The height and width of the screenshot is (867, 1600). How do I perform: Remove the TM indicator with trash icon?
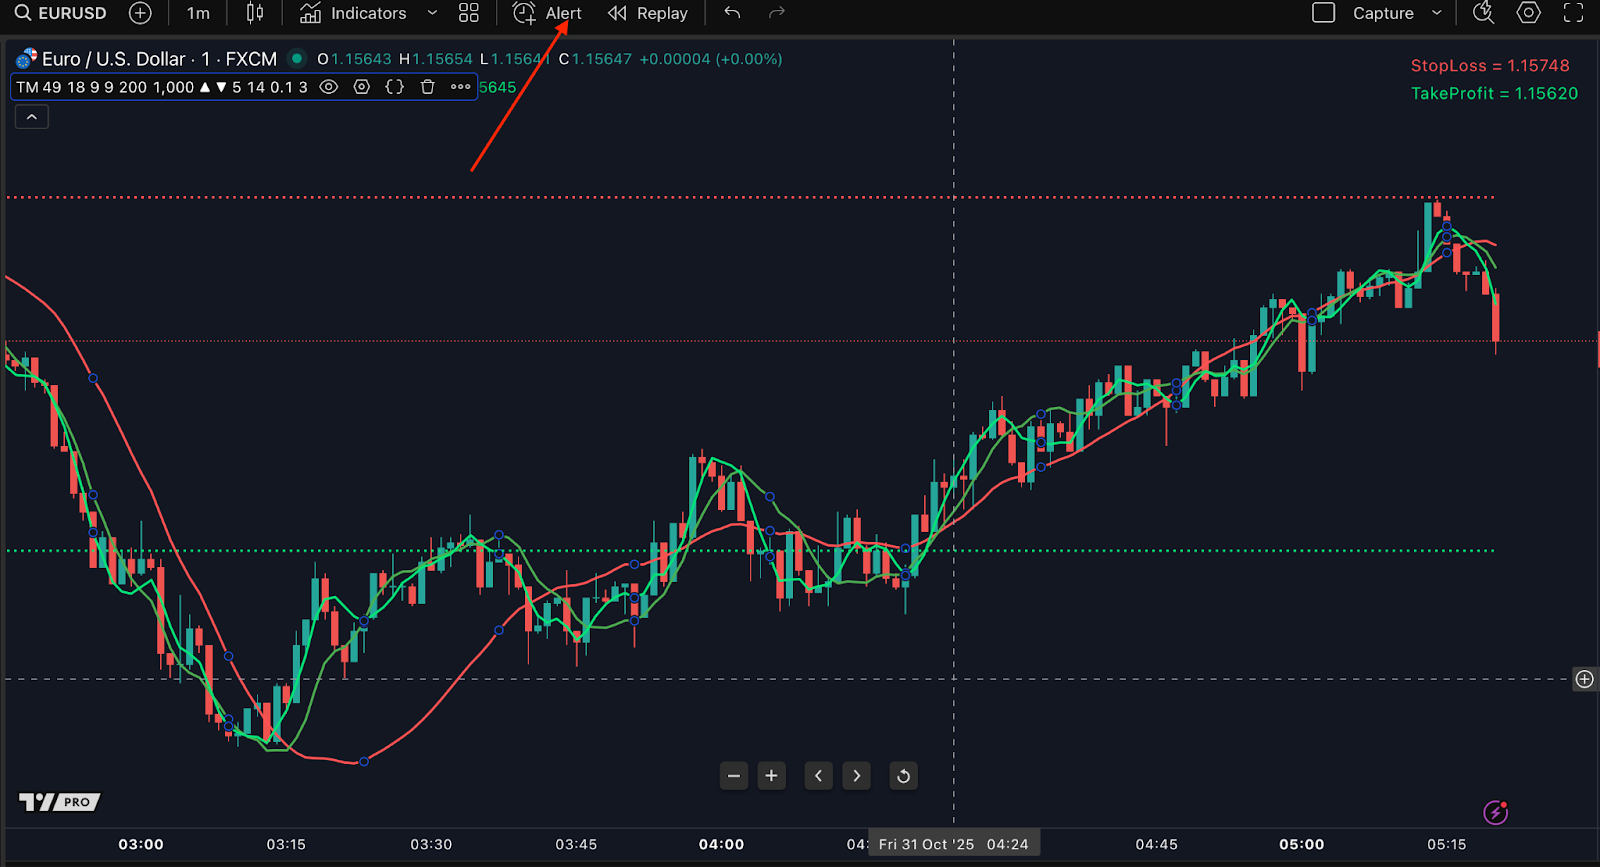click(x=428, y=87)
